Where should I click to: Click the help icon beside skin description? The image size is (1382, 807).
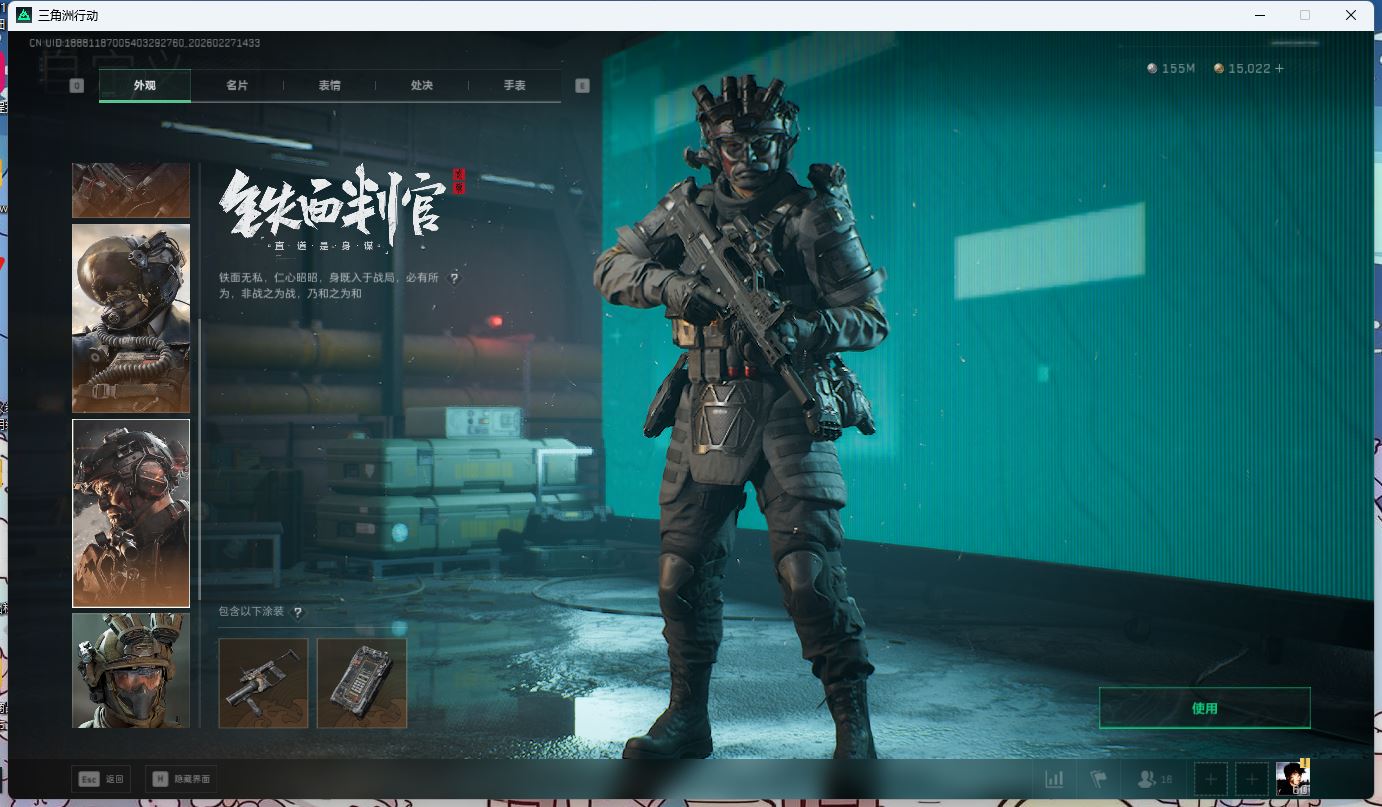point(454,278)
